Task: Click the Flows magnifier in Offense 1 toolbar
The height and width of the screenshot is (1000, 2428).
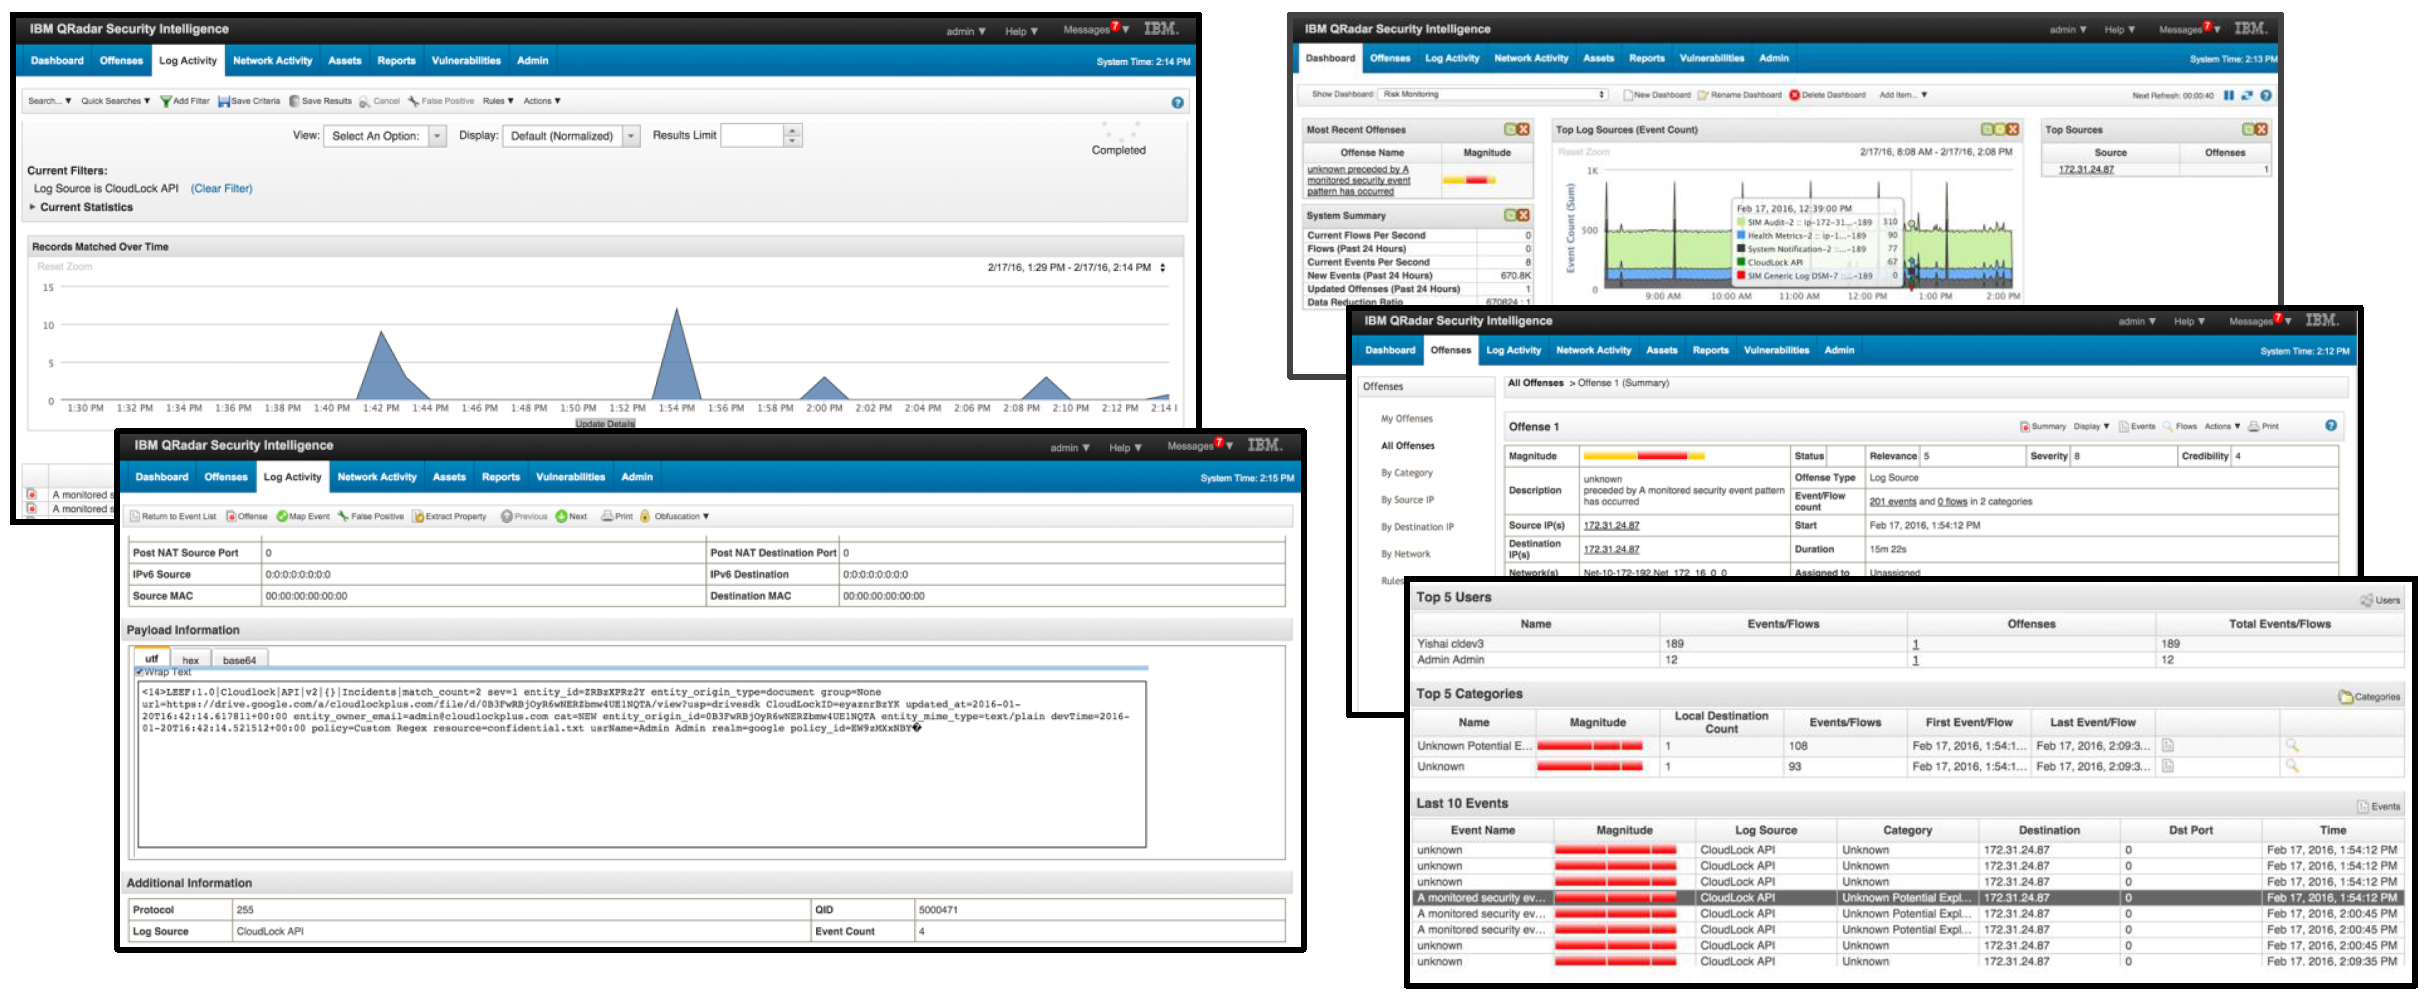Action: point(2168,427)
